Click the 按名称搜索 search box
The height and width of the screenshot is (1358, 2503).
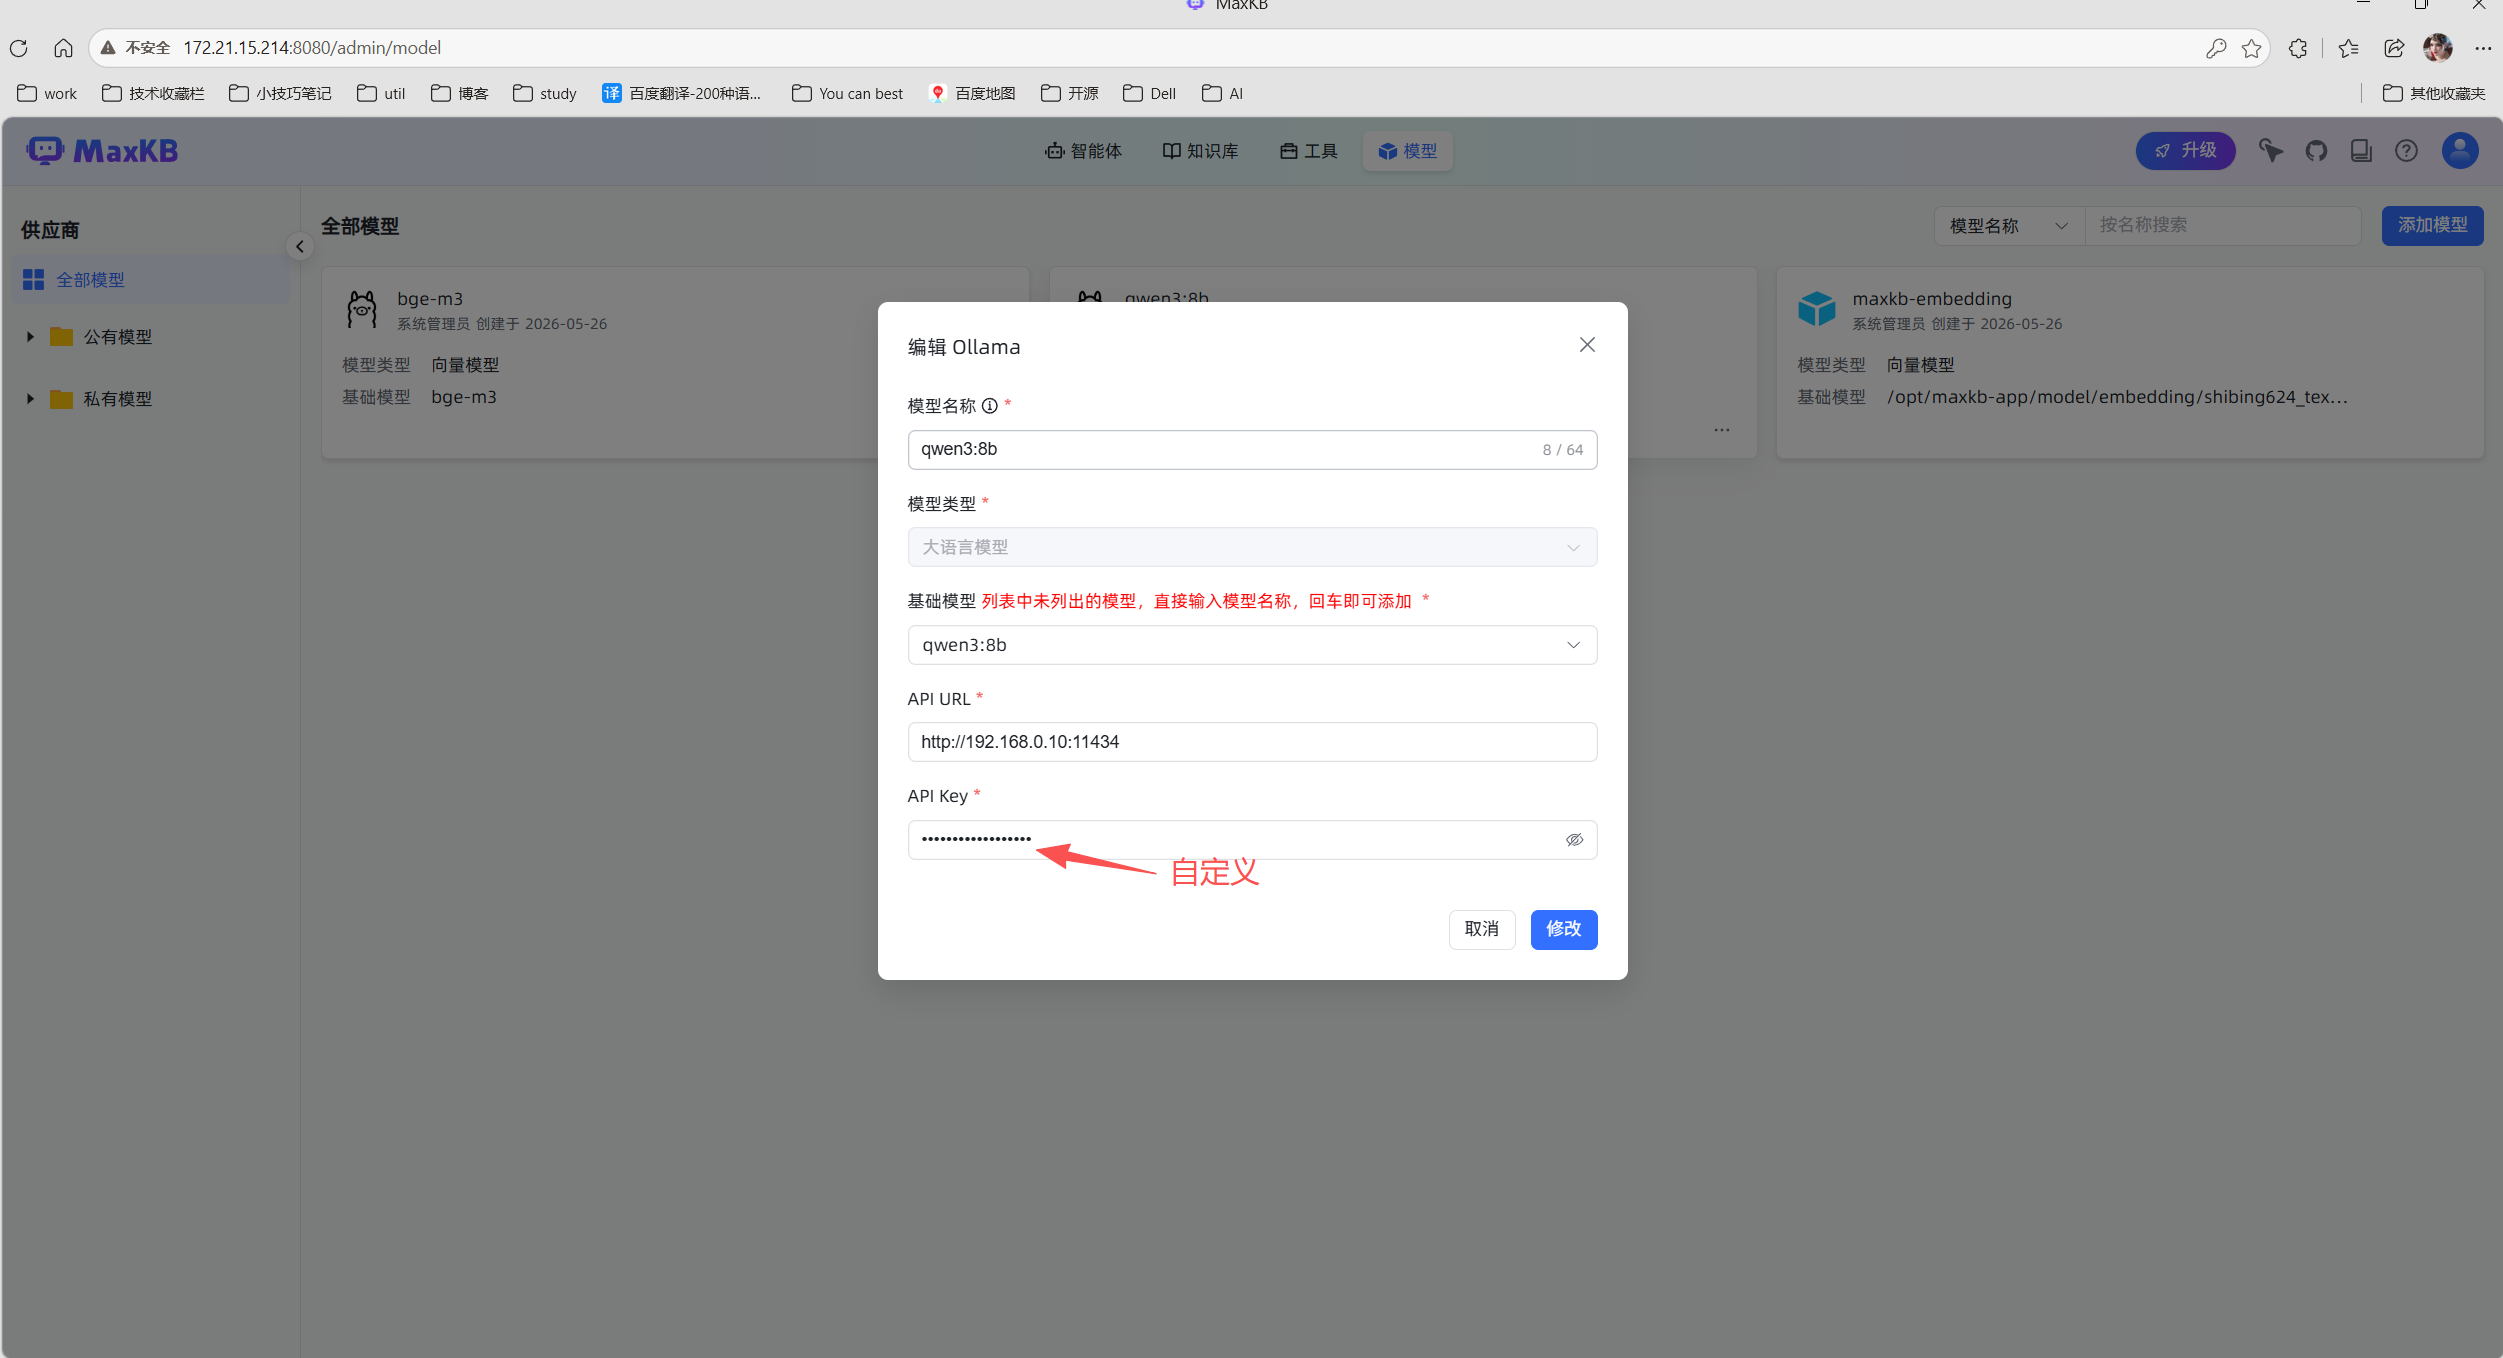[2222, 226]
